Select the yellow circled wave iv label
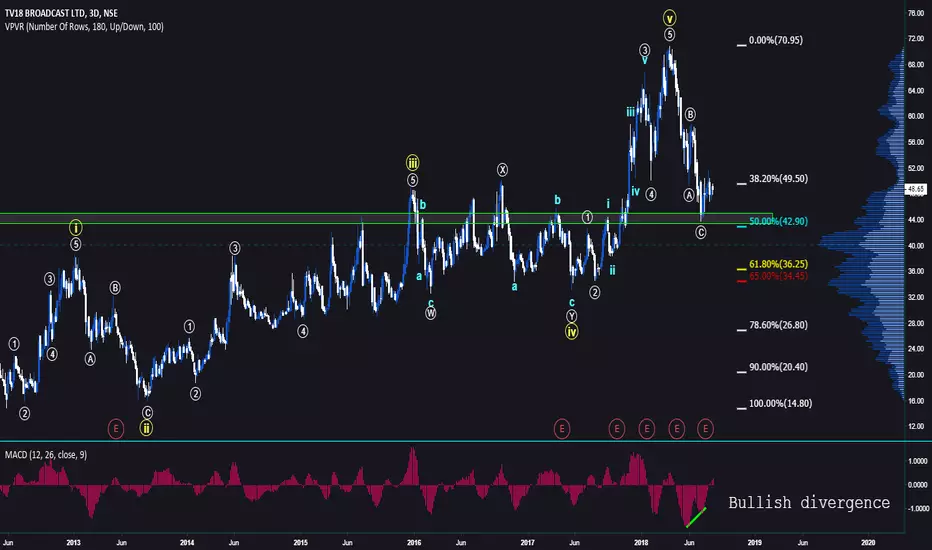The height and width of the screenshot is (550, 932). [x=571, y=332]
